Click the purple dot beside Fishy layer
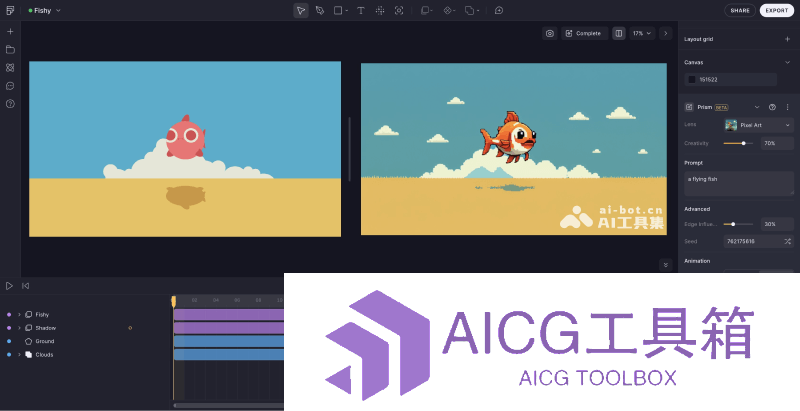The height and width of the screenshot is (411, 800). 9,315
